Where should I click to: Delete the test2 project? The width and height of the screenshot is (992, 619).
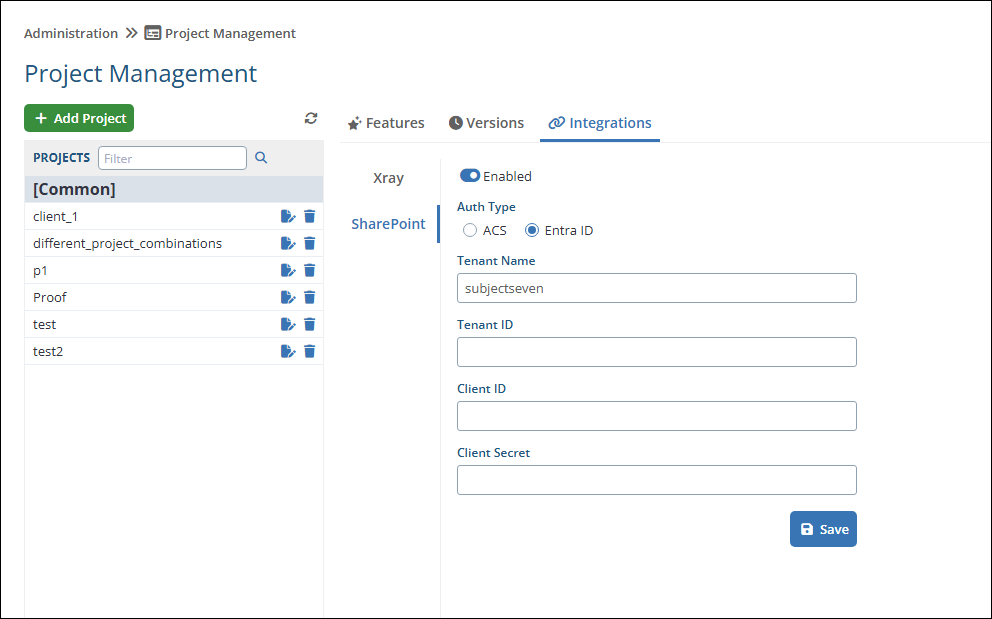pos(310,351)
